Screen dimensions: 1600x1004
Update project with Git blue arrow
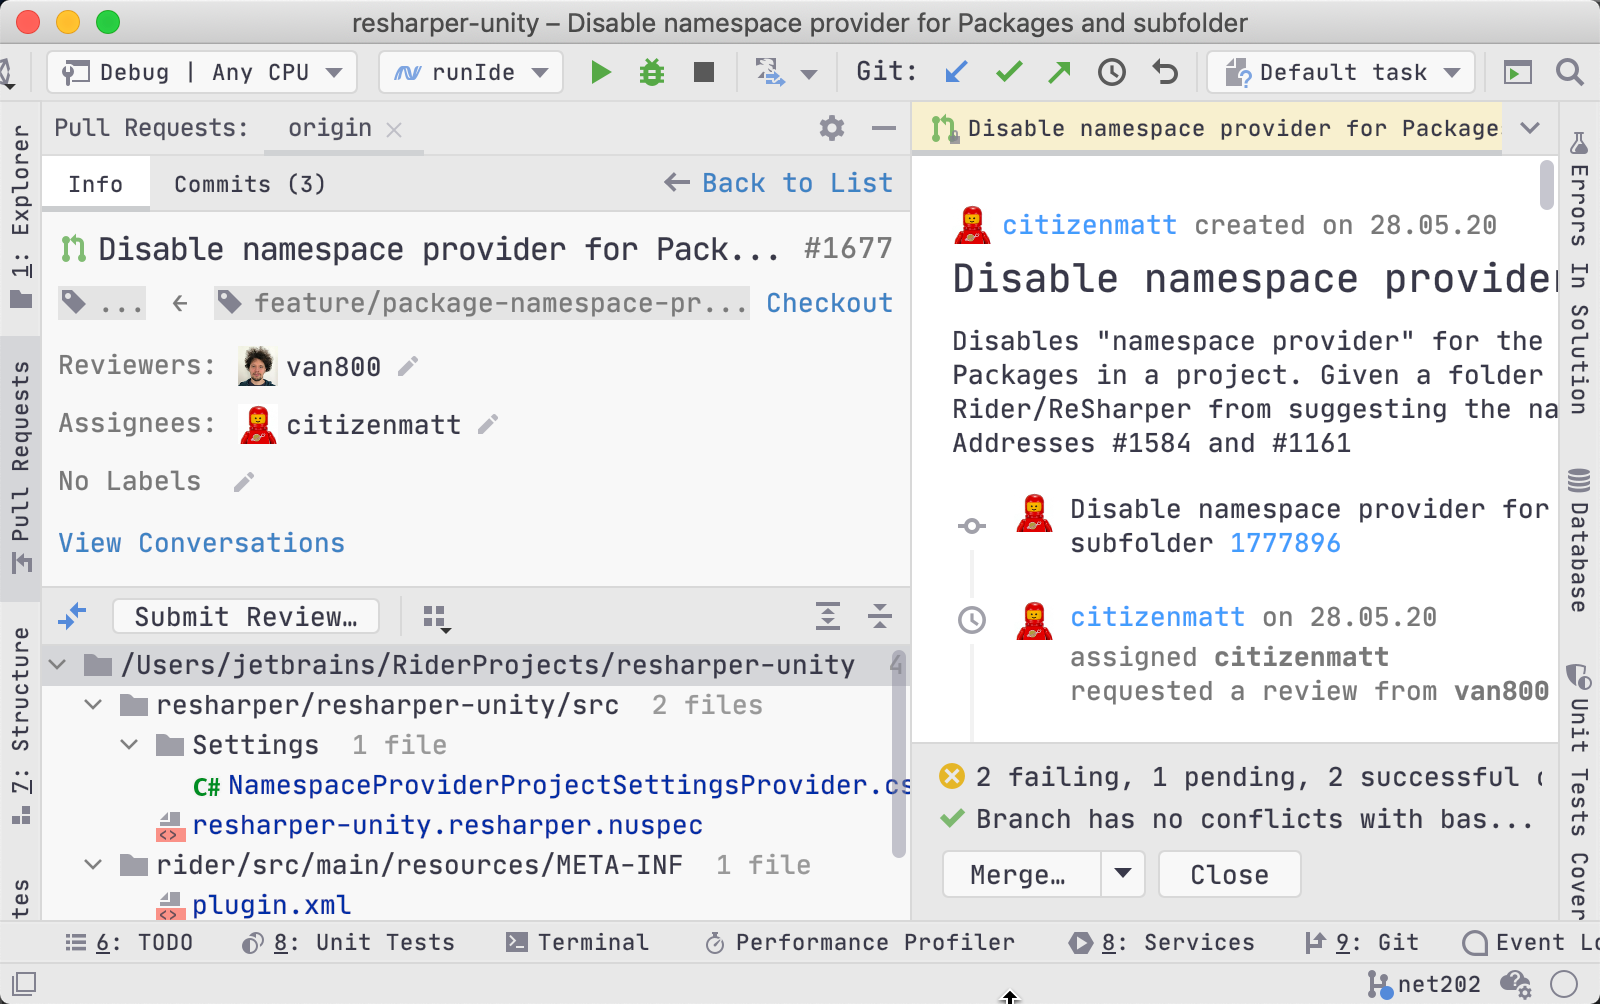pos(956,72)
